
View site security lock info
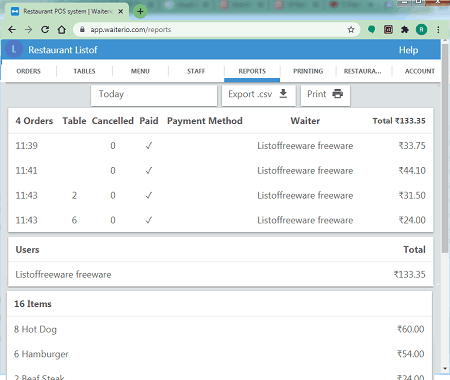coord(82,30)
